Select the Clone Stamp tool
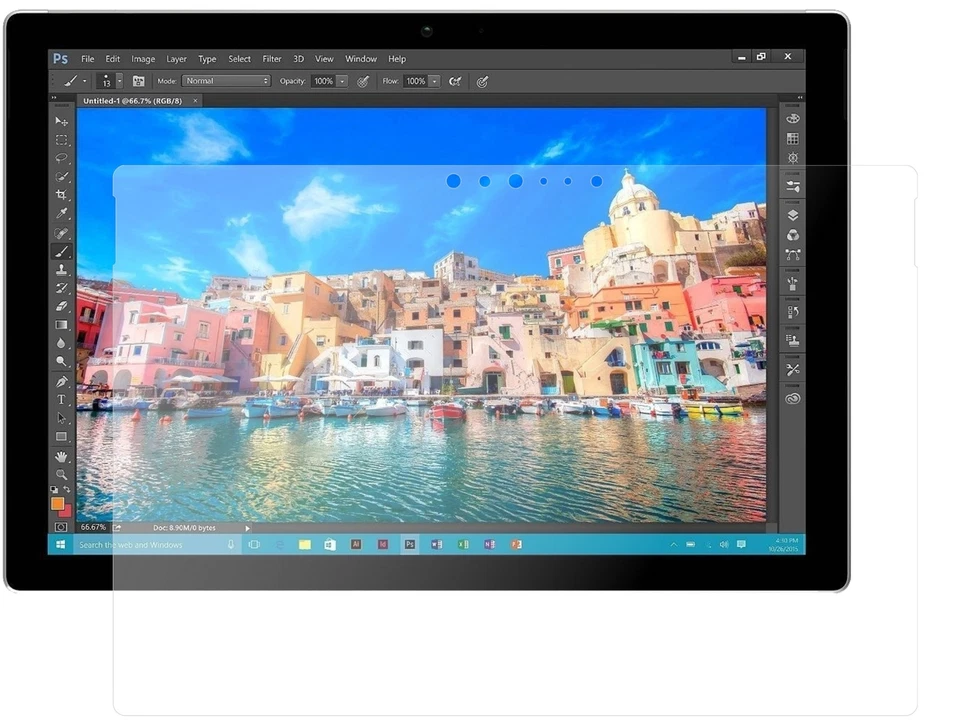Image resolution: width=960 pixels, height=723 pixels. (61, 270)
